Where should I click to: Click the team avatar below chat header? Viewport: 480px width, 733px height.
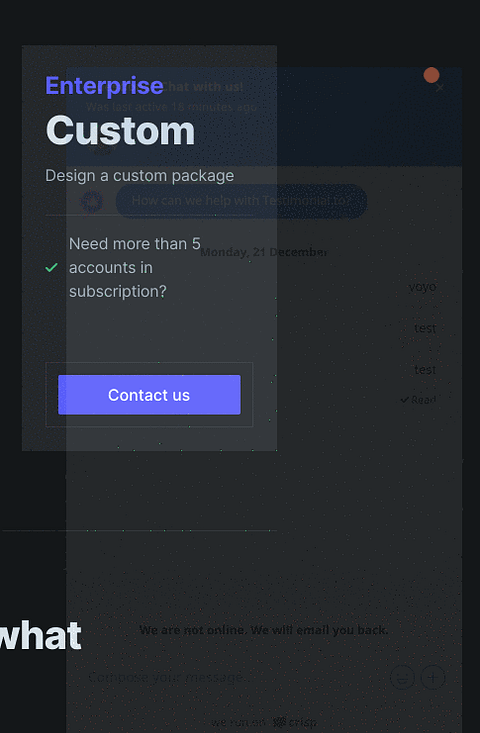(102, 149)
